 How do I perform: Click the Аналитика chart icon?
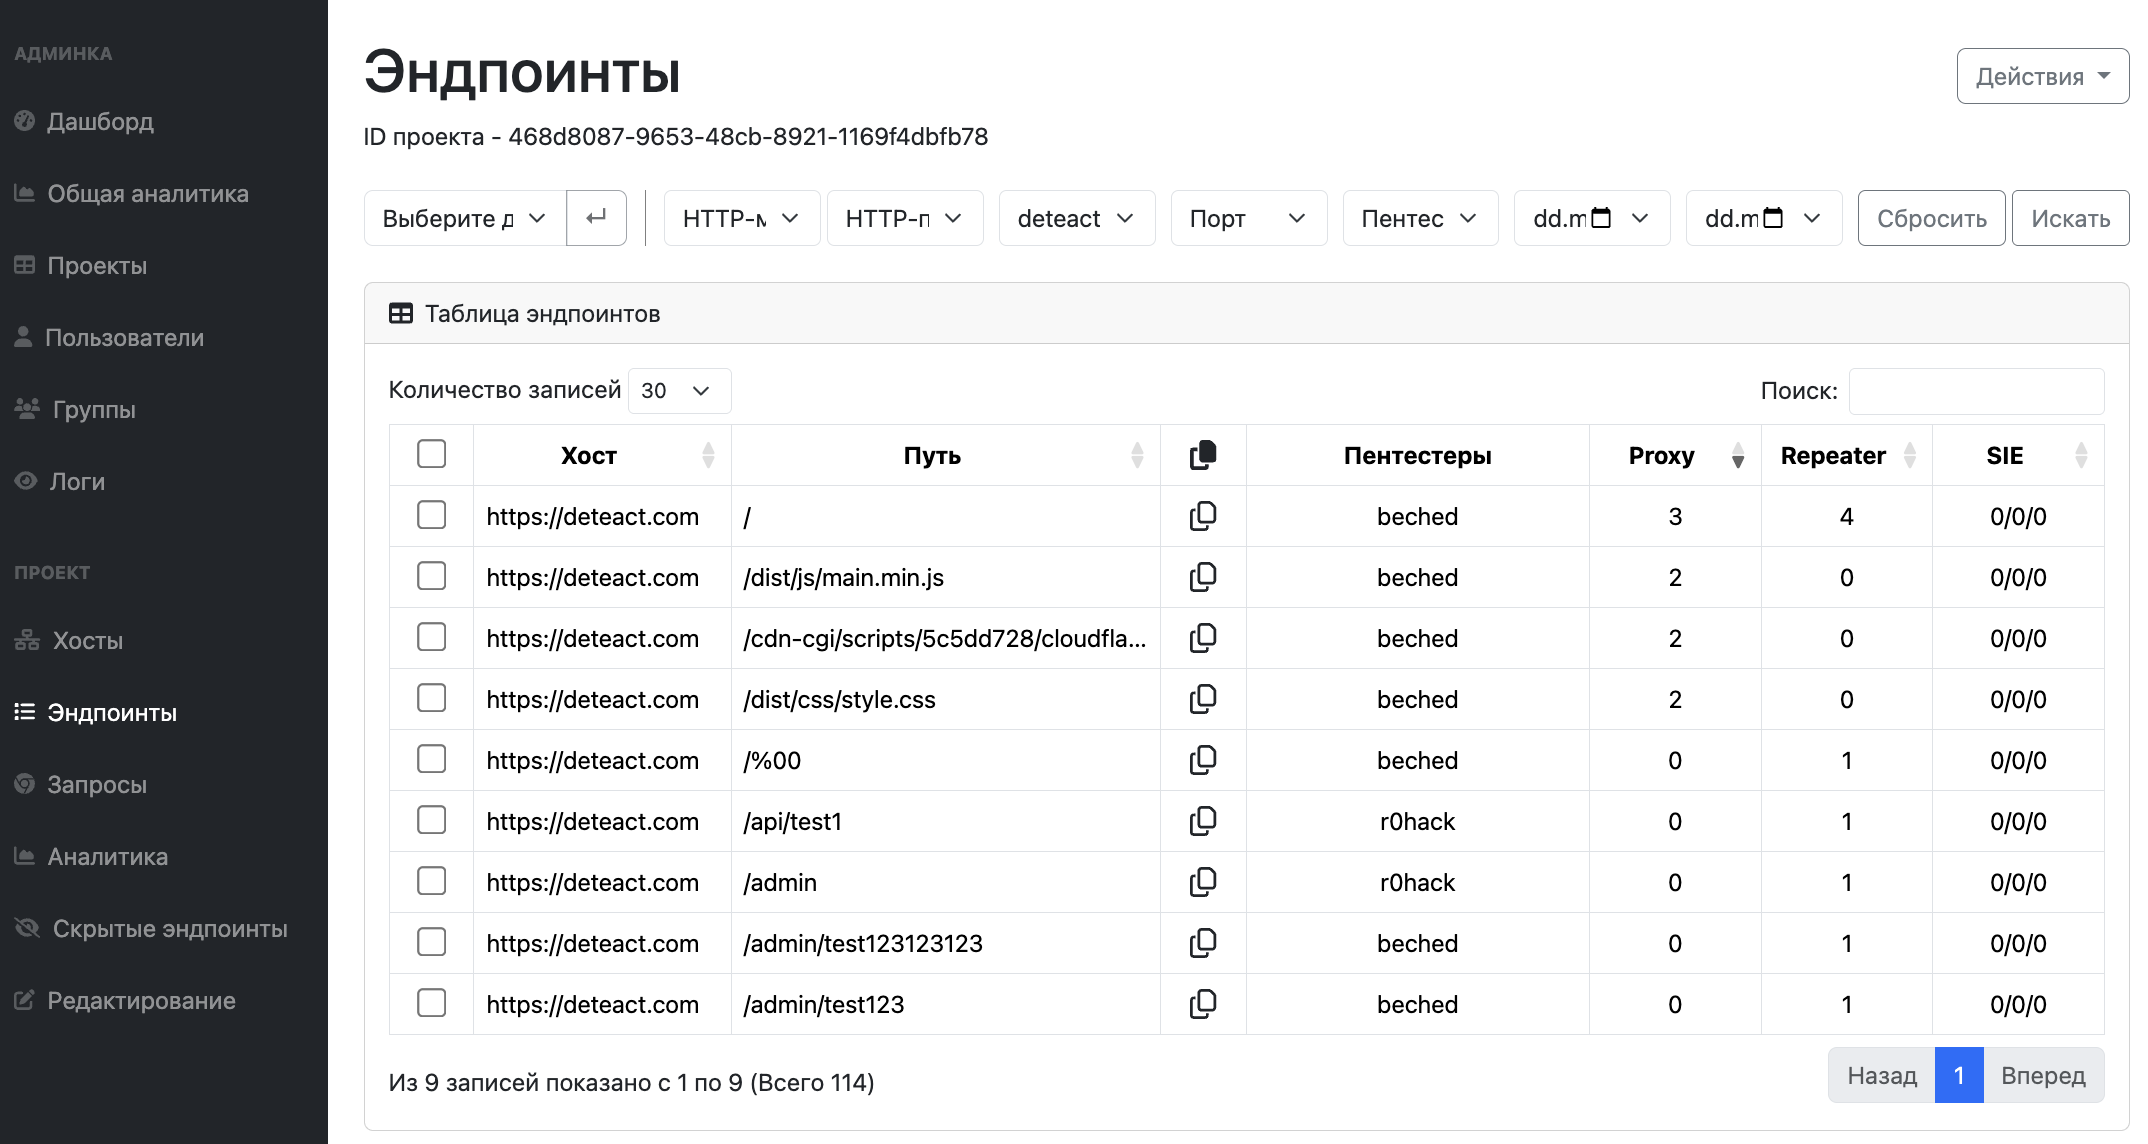pyautogui.click(x=25, y=856)
